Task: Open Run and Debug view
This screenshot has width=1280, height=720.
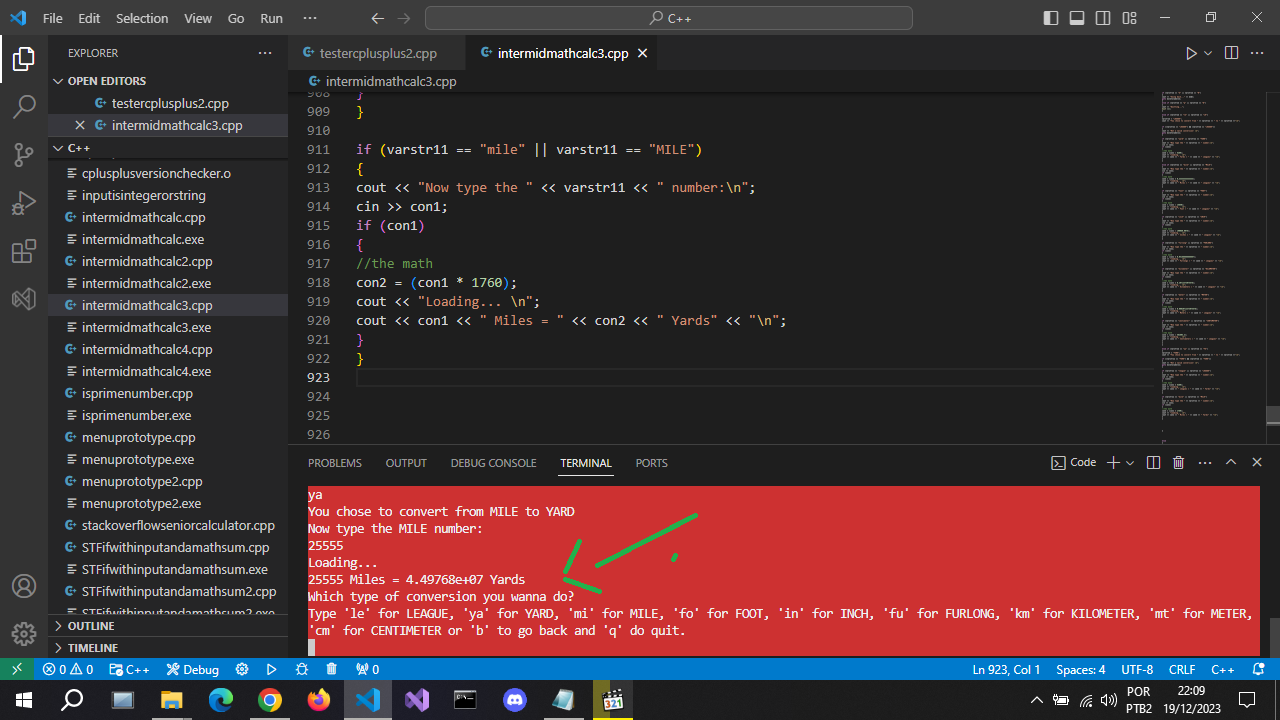Action: (x=24, y=204)
